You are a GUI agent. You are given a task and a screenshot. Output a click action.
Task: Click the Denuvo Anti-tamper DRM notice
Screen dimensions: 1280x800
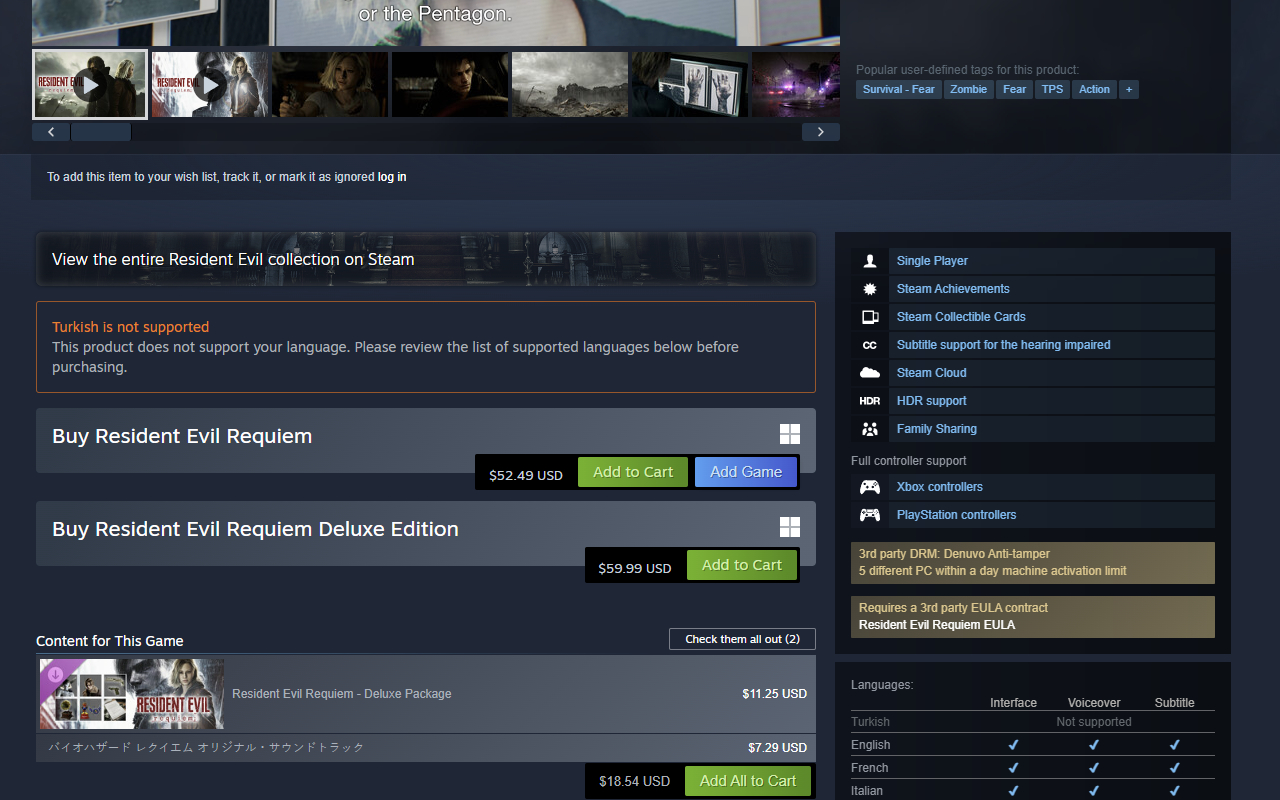click(1033, 563)
